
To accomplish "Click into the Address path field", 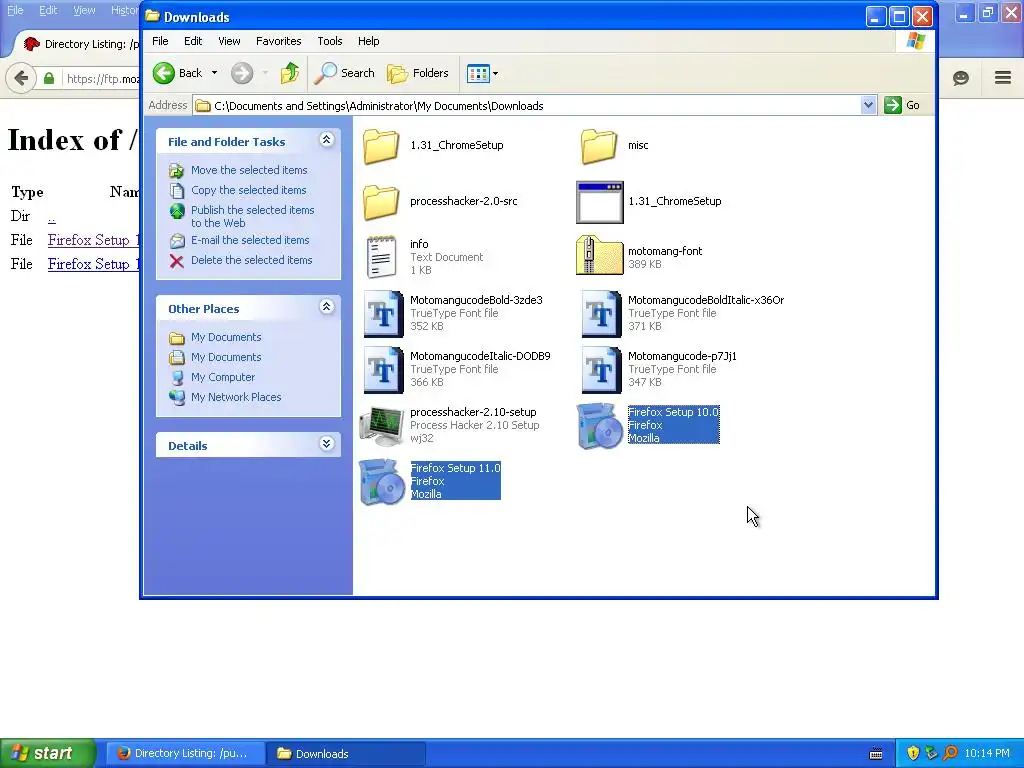I will [x=528, y=106].
